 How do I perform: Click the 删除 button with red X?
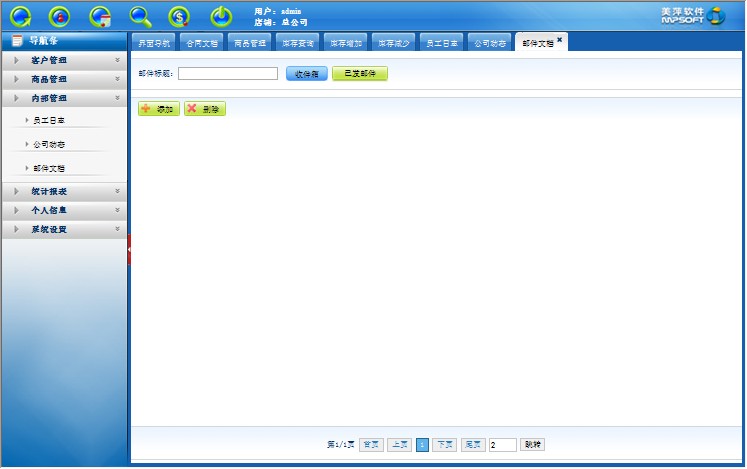coord(205,109)
